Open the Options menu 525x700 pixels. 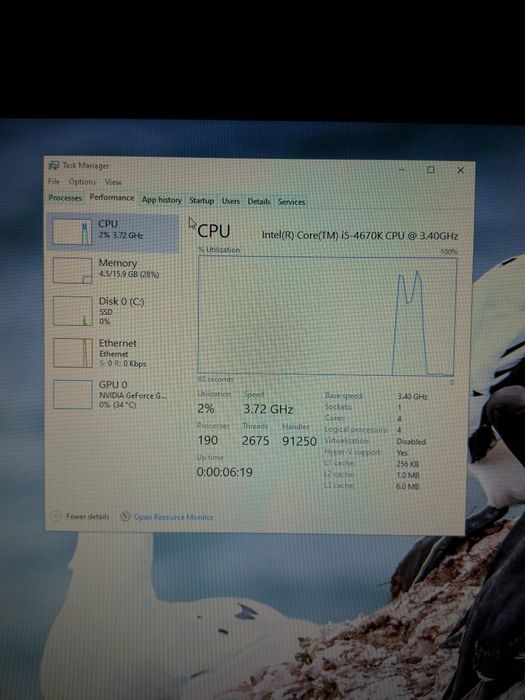pyautogui.click(x=82, y=182)
